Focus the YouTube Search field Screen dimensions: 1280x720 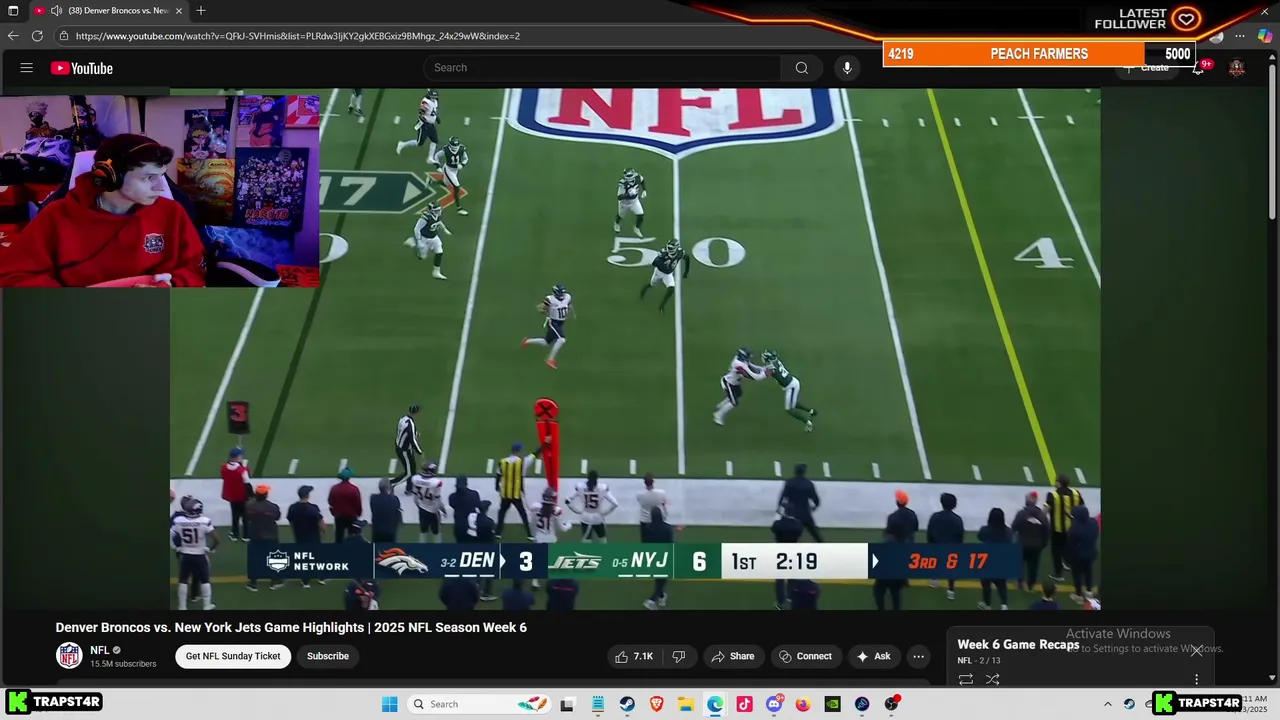(603, 68)
